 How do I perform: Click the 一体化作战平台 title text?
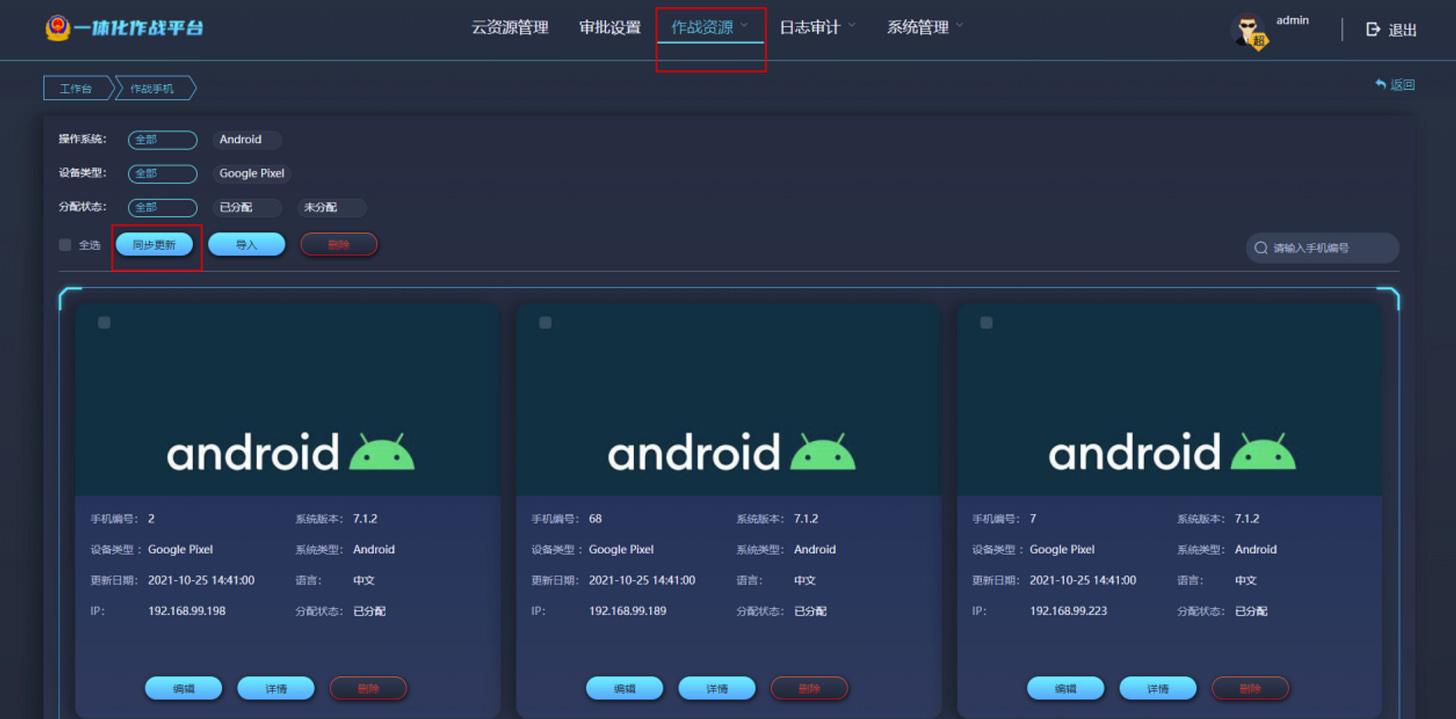tap(139, 28)
